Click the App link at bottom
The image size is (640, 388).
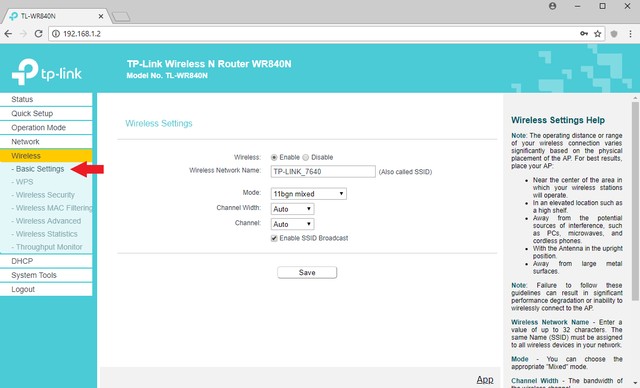pos(485,380)
